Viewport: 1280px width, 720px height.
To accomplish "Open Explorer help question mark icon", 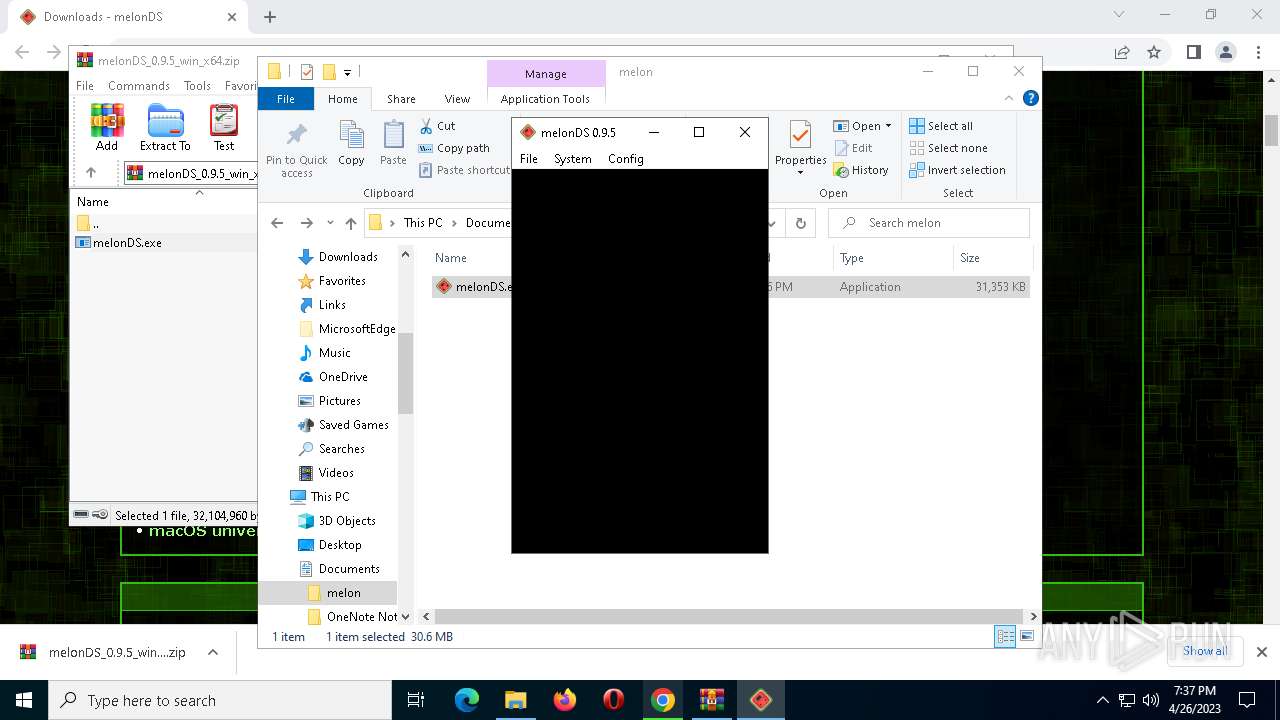I will [x=1031, y=98].
